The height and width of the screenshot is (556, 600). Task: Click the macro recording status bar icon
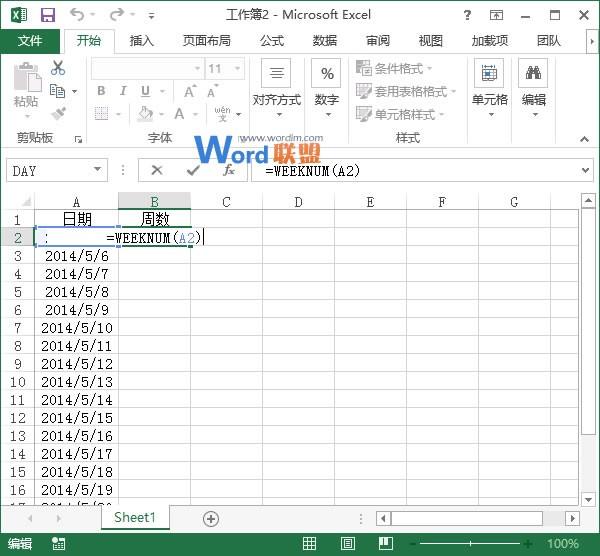pyautogui.click(x=59, y=544)
